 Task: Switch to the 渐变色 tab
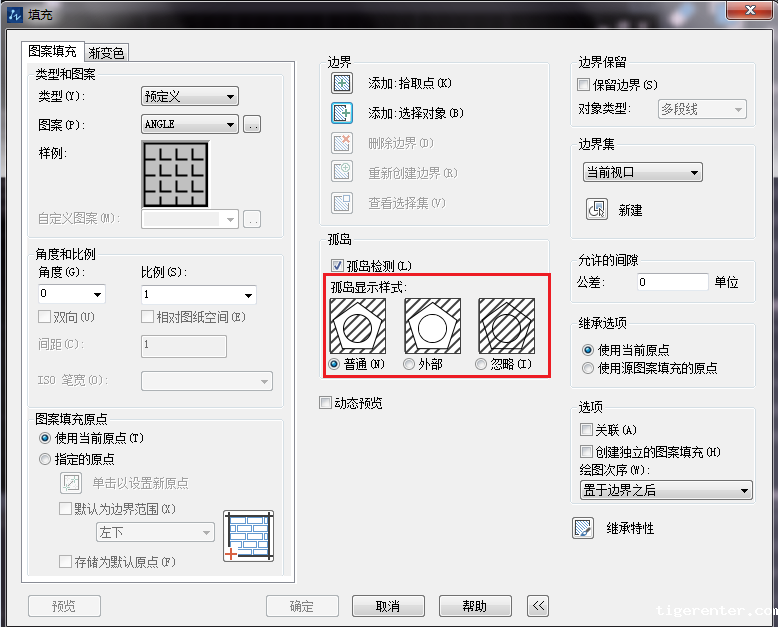(x=107, y=53)
